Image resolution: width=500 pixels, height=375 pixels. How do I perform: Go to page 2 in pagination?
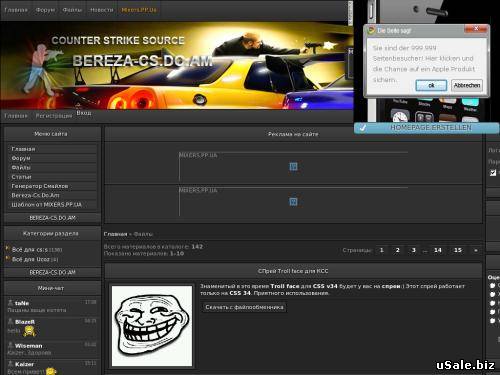[x=397, y=250]
